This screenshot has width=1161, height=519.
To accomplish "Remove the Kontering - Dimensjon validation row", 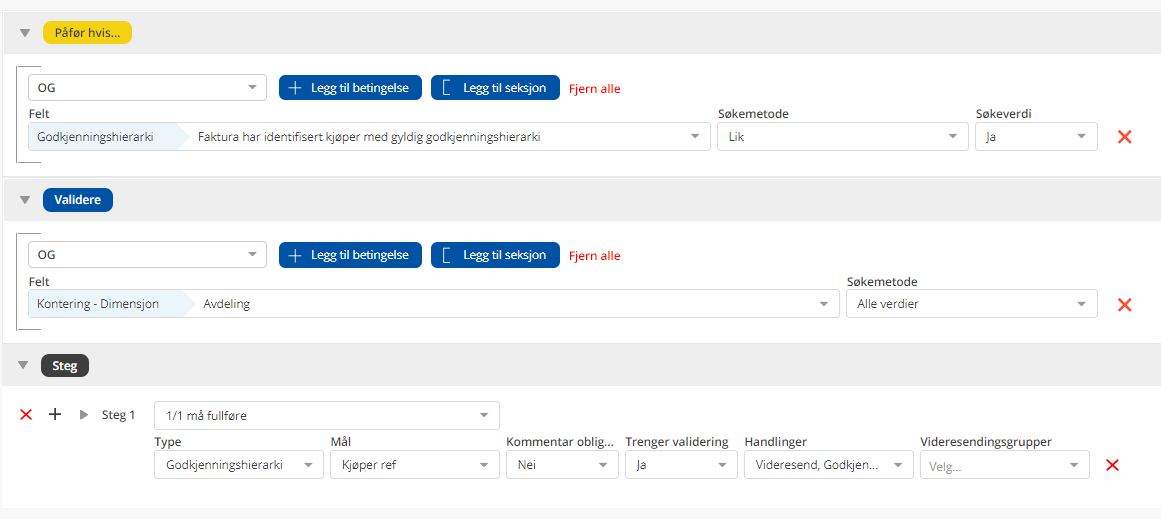I will [1124, 304].
